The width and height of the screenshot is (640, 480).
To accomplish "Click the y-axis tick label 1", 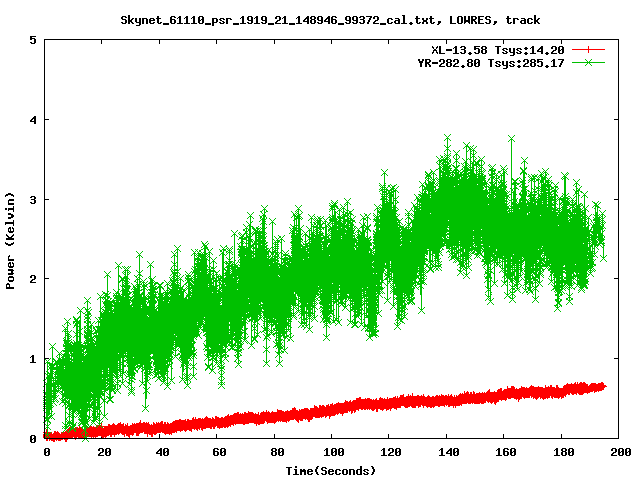I will (34, 359).
